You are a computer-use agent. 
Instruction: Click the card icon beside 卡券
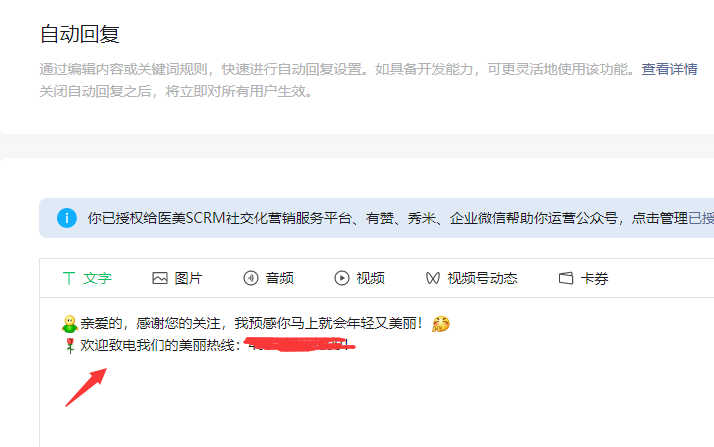[x=566, y=278]
